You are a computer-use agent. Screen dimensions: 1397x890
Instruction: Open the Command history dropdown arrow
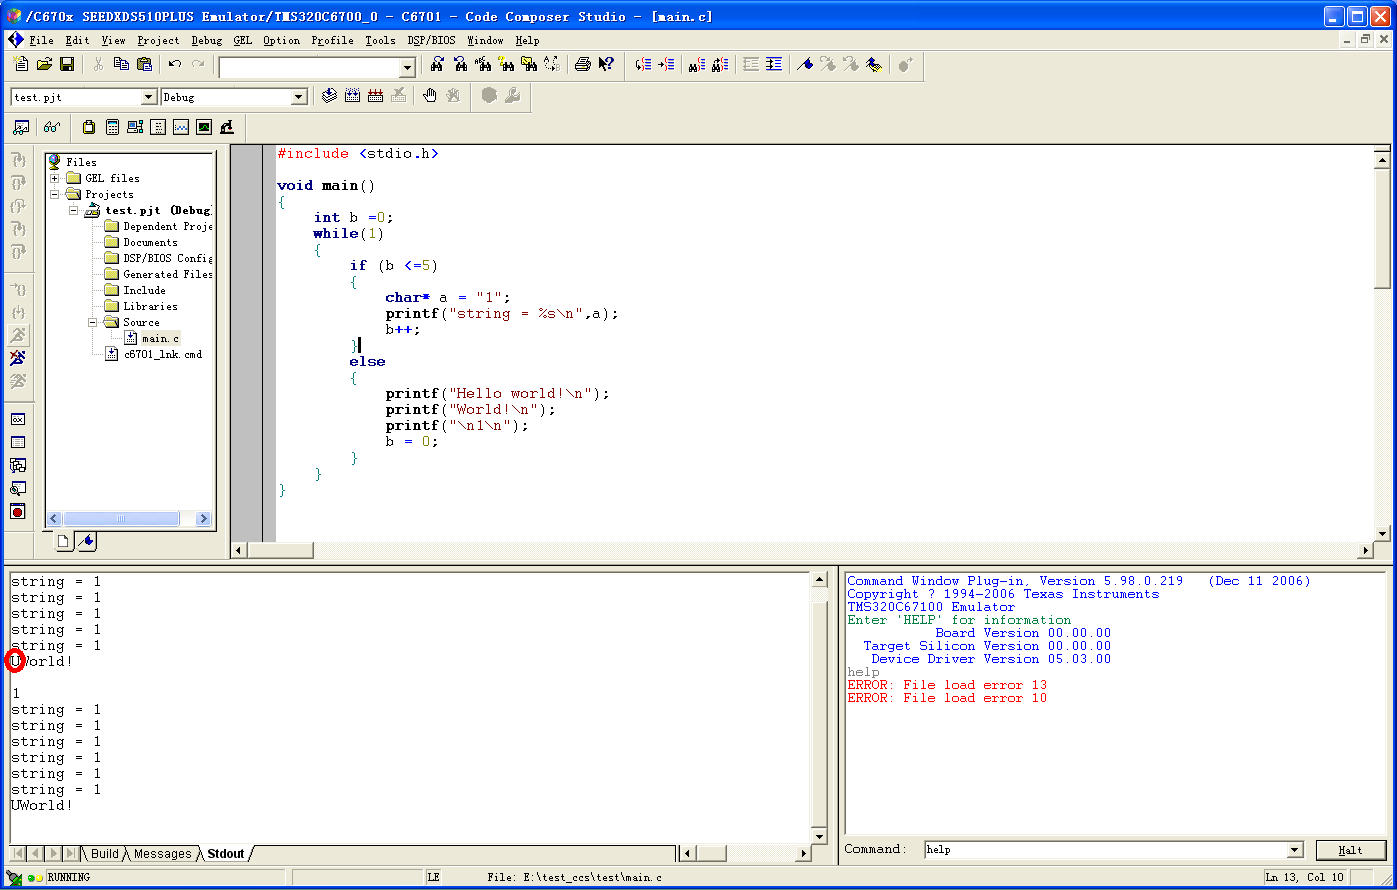1295,850
